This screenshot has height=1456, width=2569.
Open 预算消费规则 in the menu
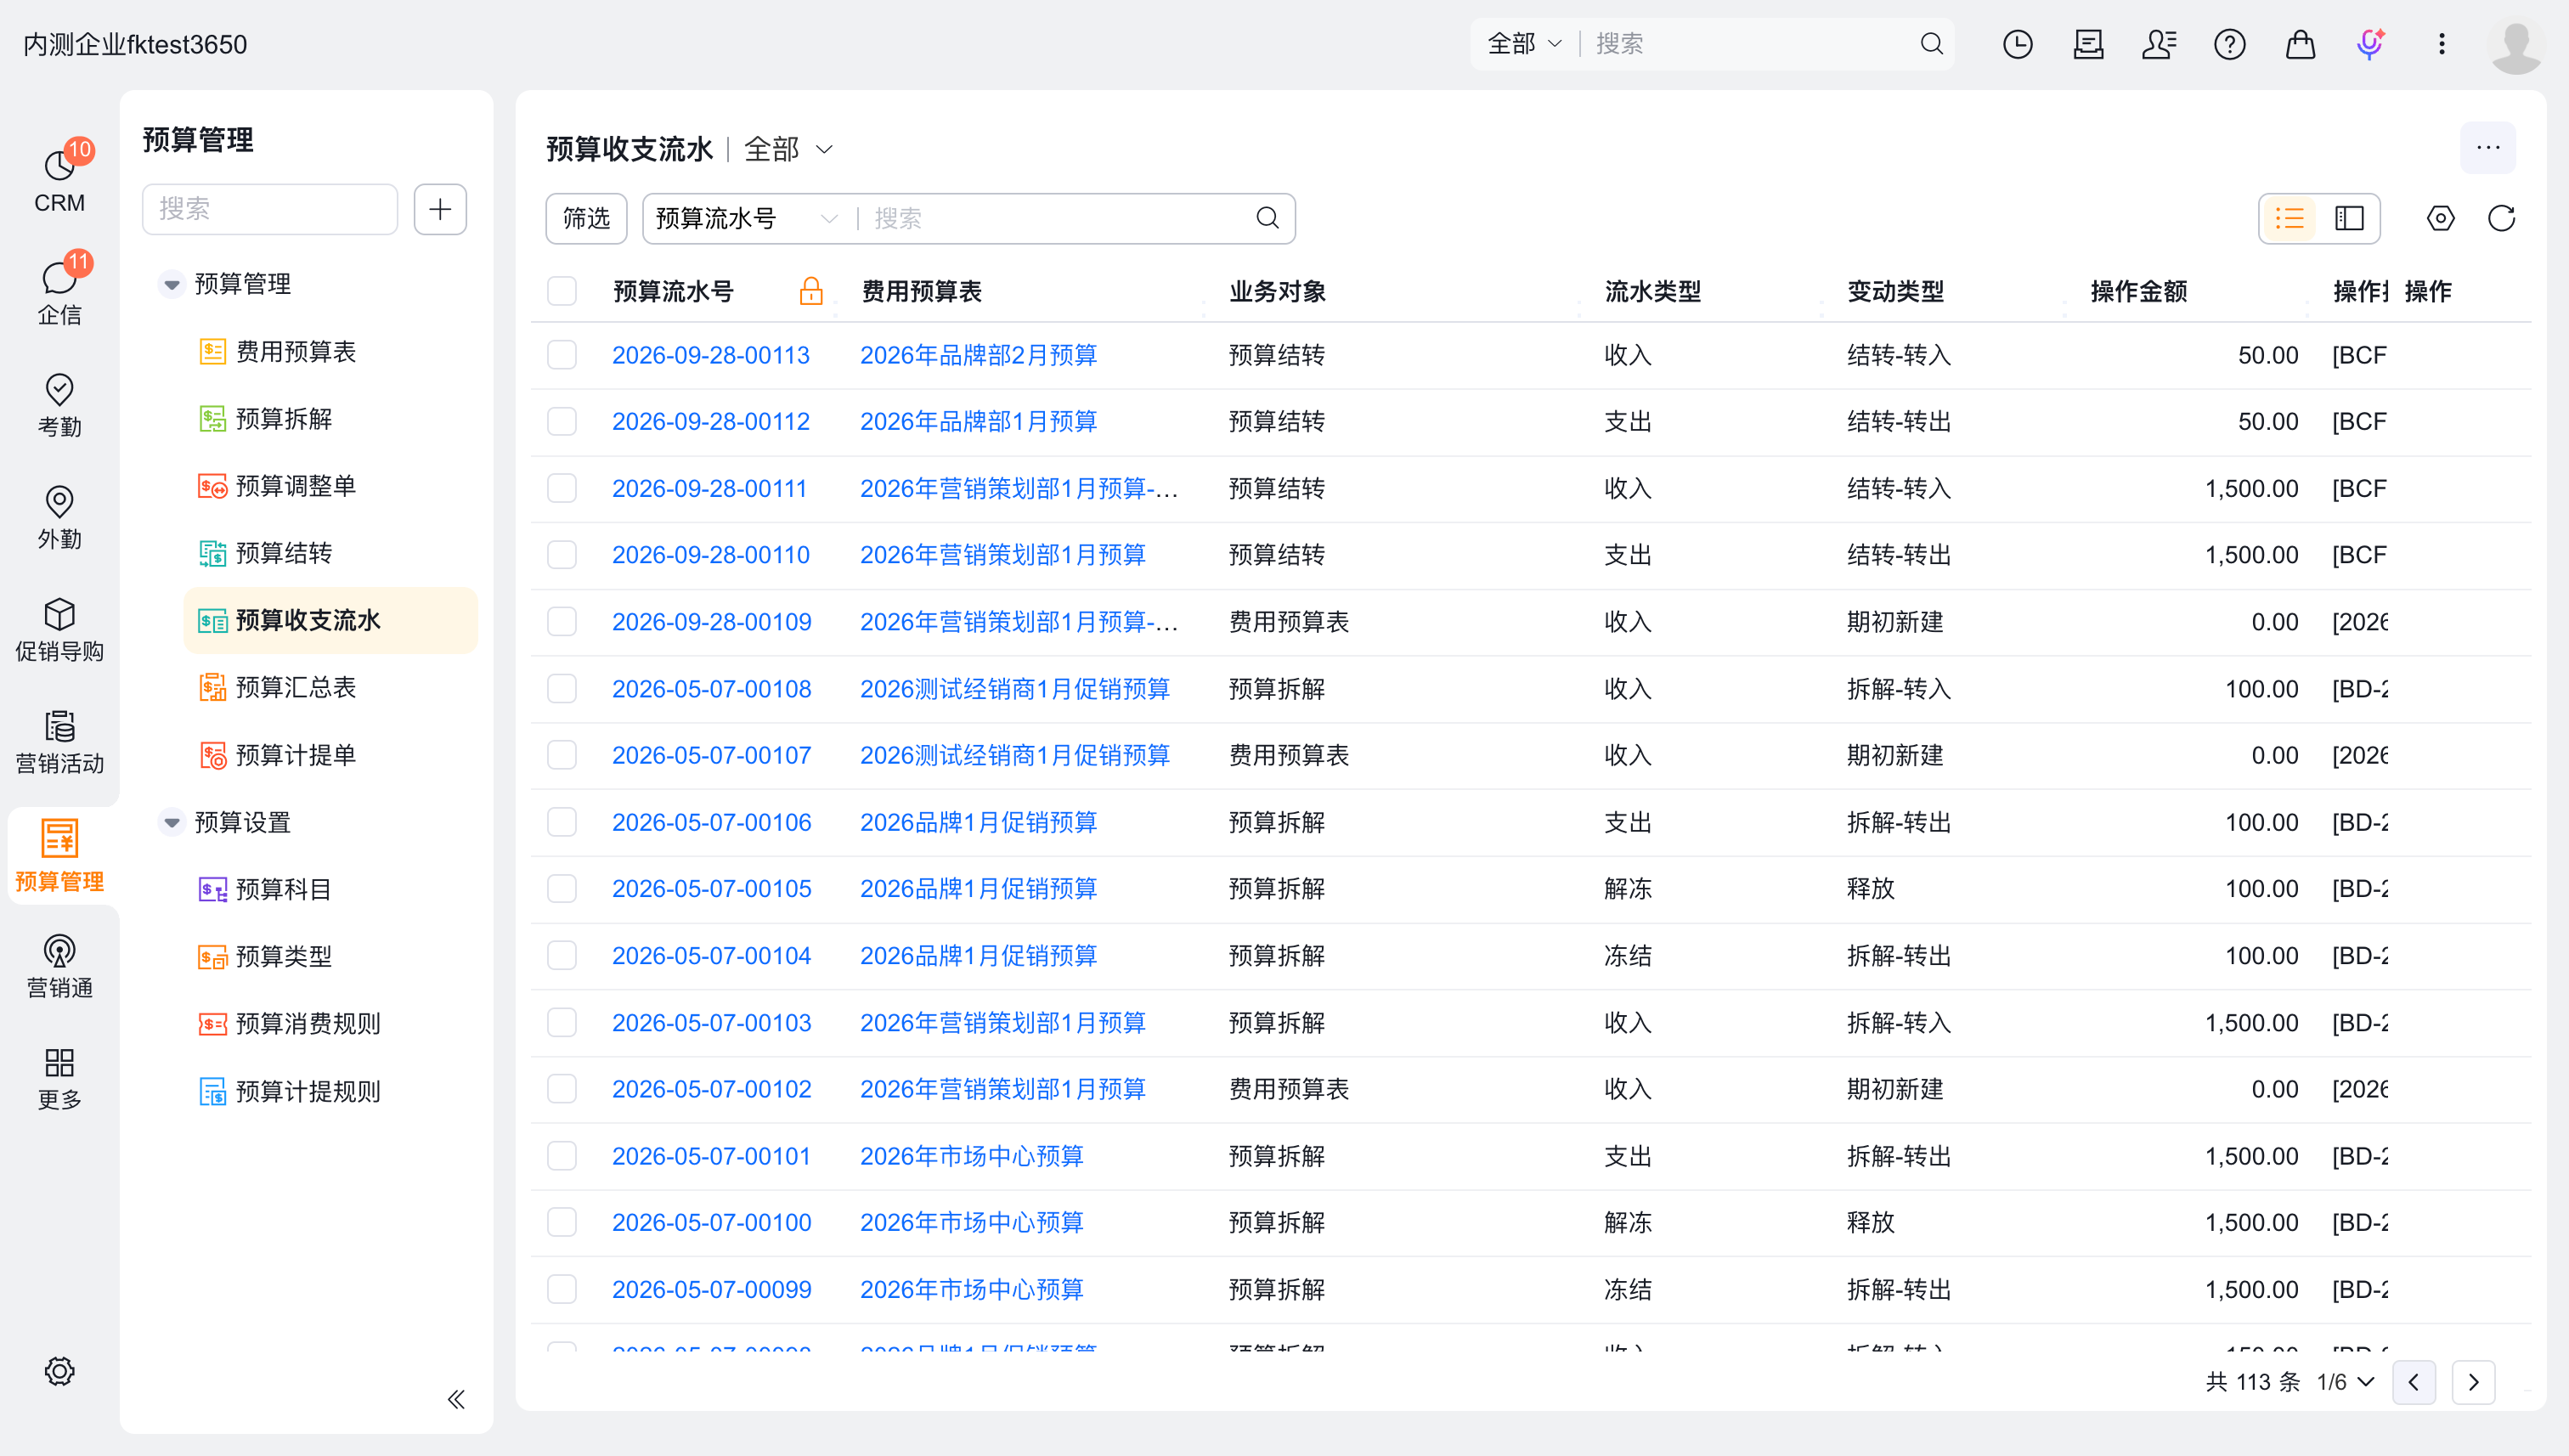coord(307,1024)
